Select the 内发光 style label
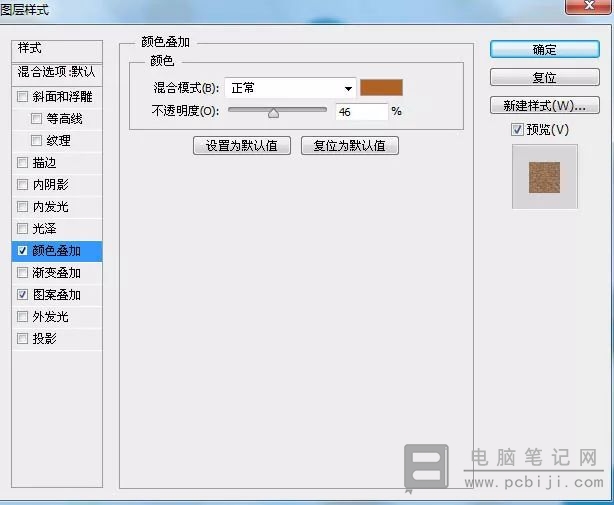The width and height of the screenshot is (614, 505). pos(51,206)
